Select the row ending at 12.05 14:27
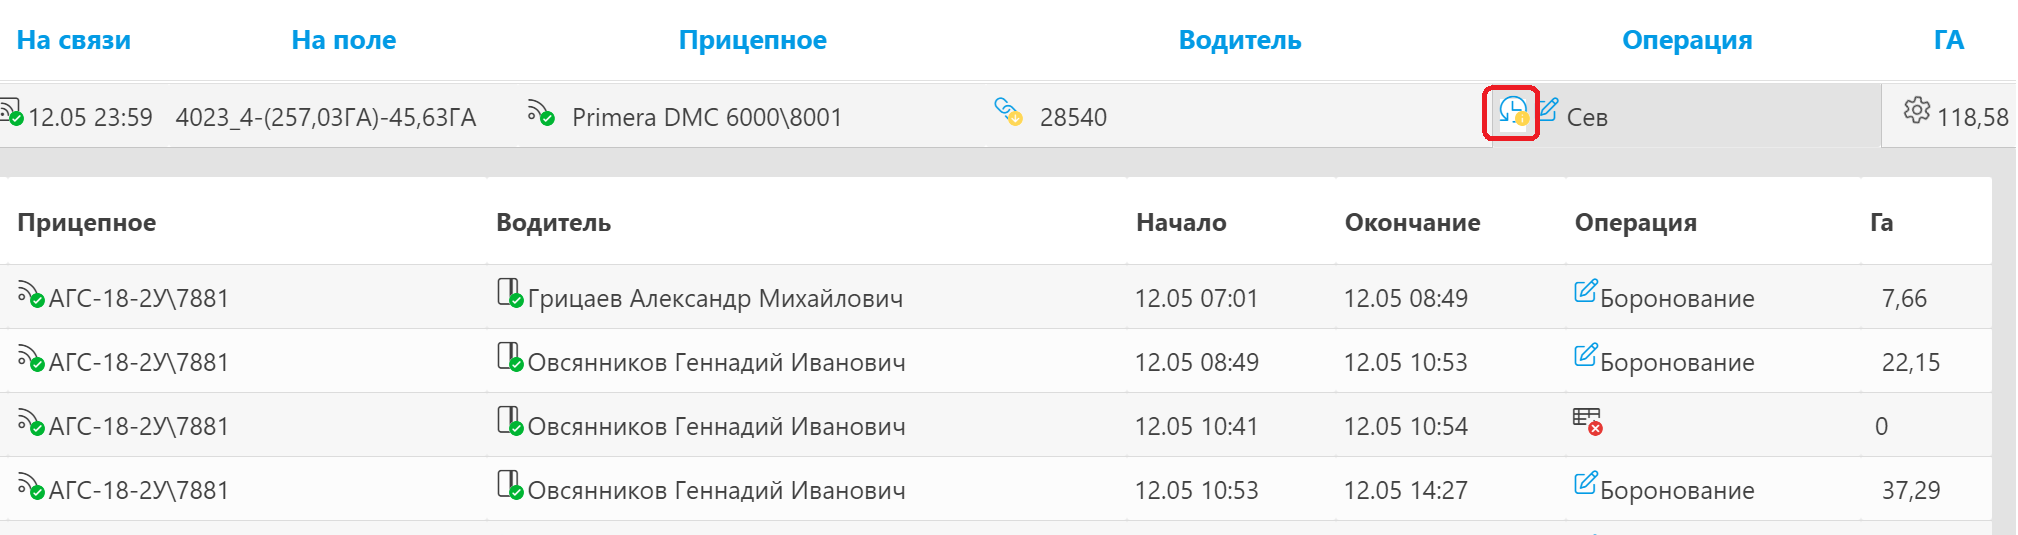The image size is (2018, 535). point(996,489)
